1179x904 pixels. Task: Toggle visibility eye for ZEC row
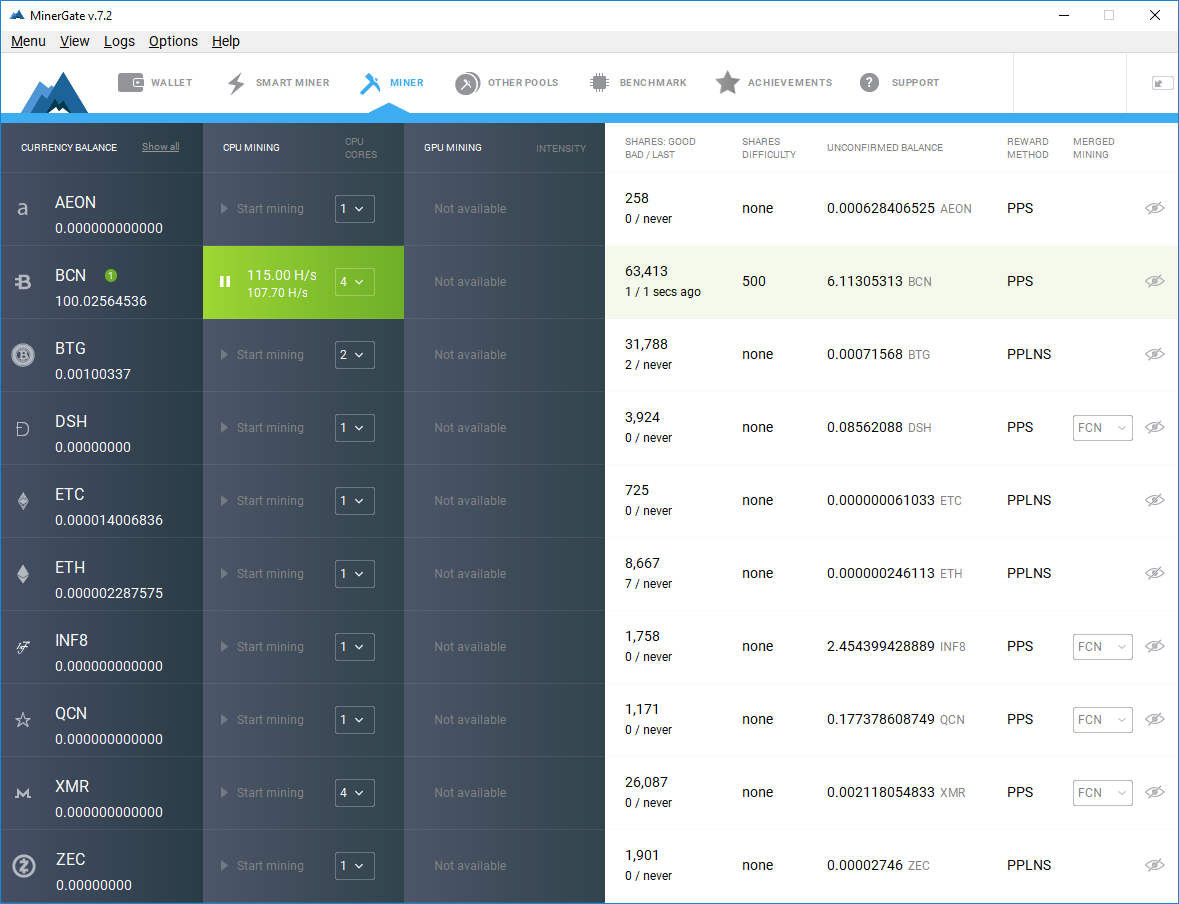tap(1155, 865)
